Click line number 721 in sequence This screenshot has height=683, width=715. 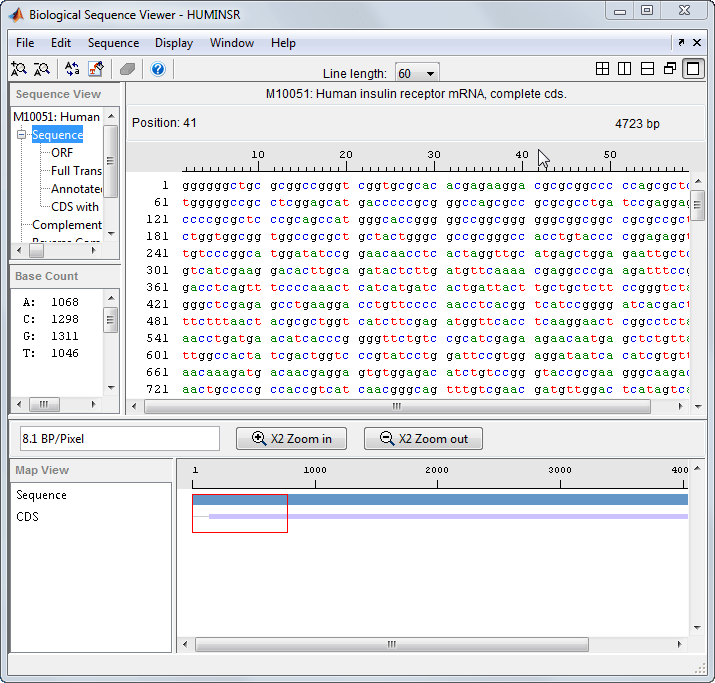point(157,389)
